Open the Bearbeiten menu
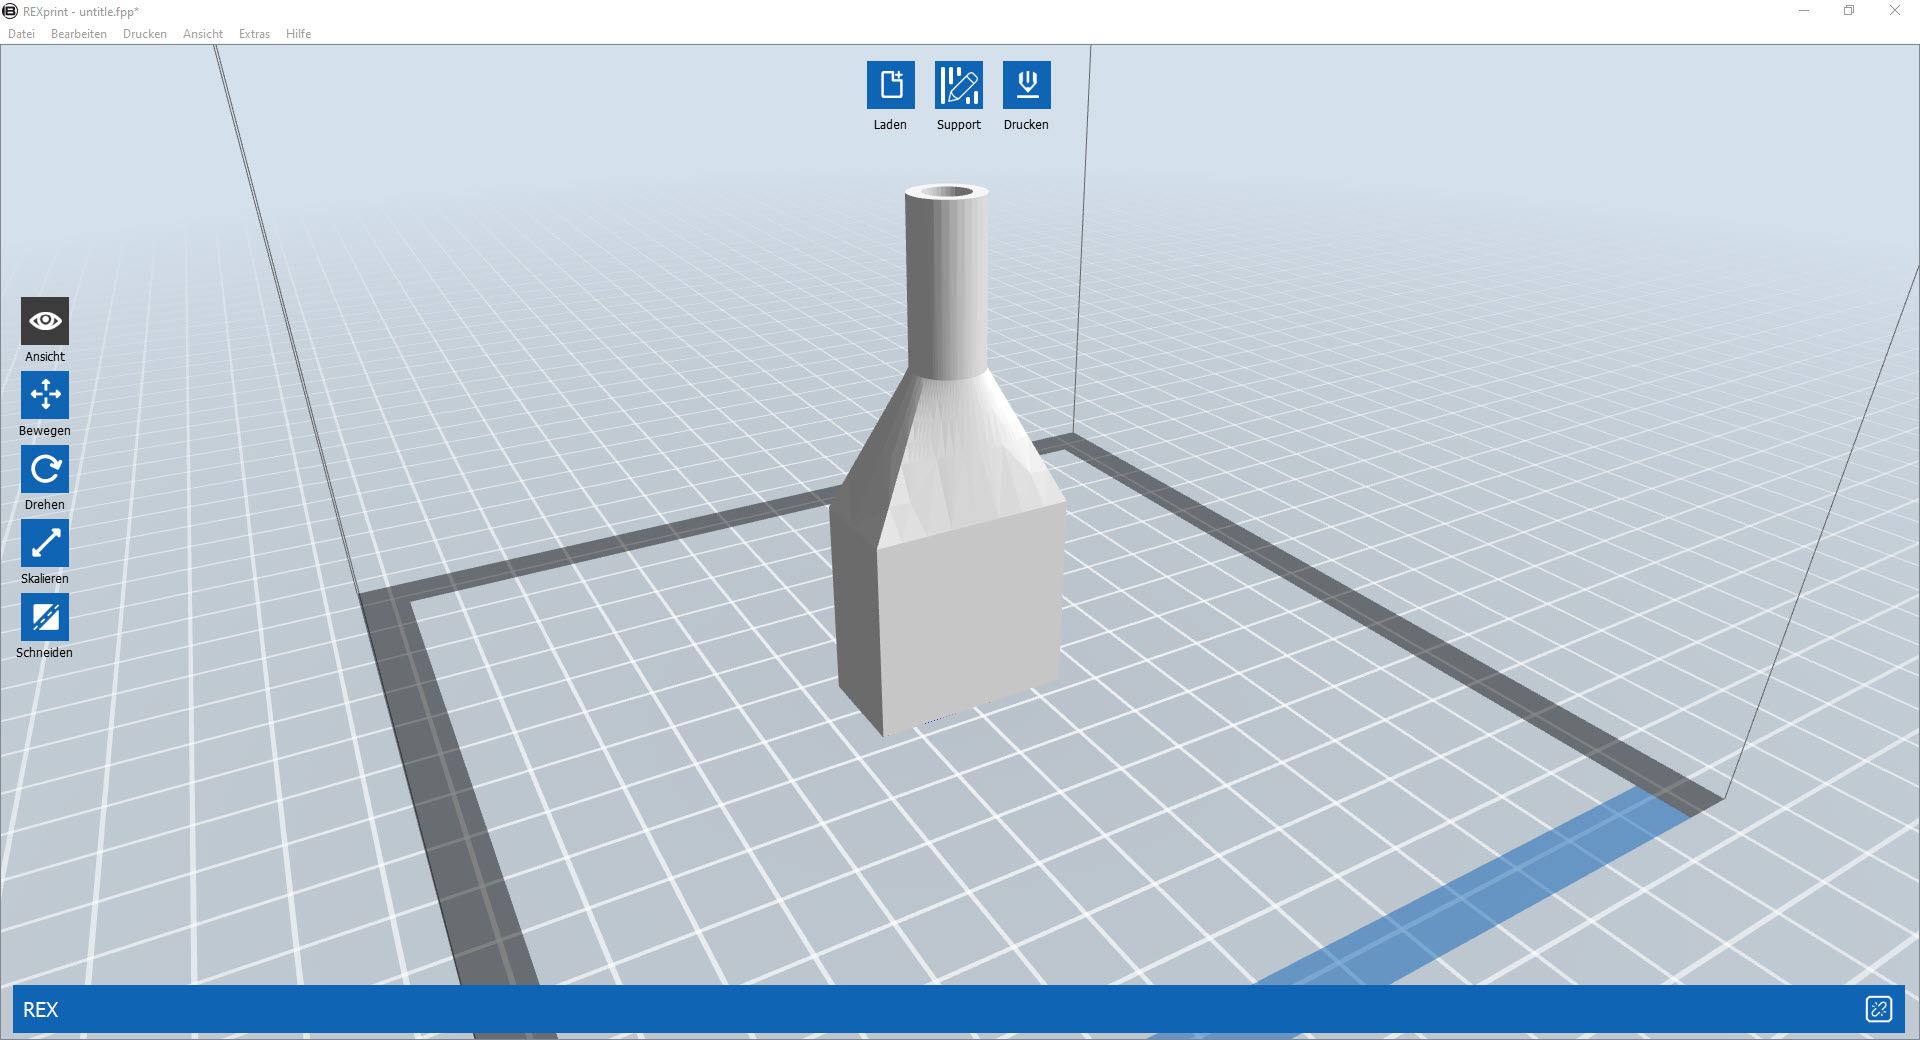Viewport: 1920px width, 1040px height. tap(79, 34)
